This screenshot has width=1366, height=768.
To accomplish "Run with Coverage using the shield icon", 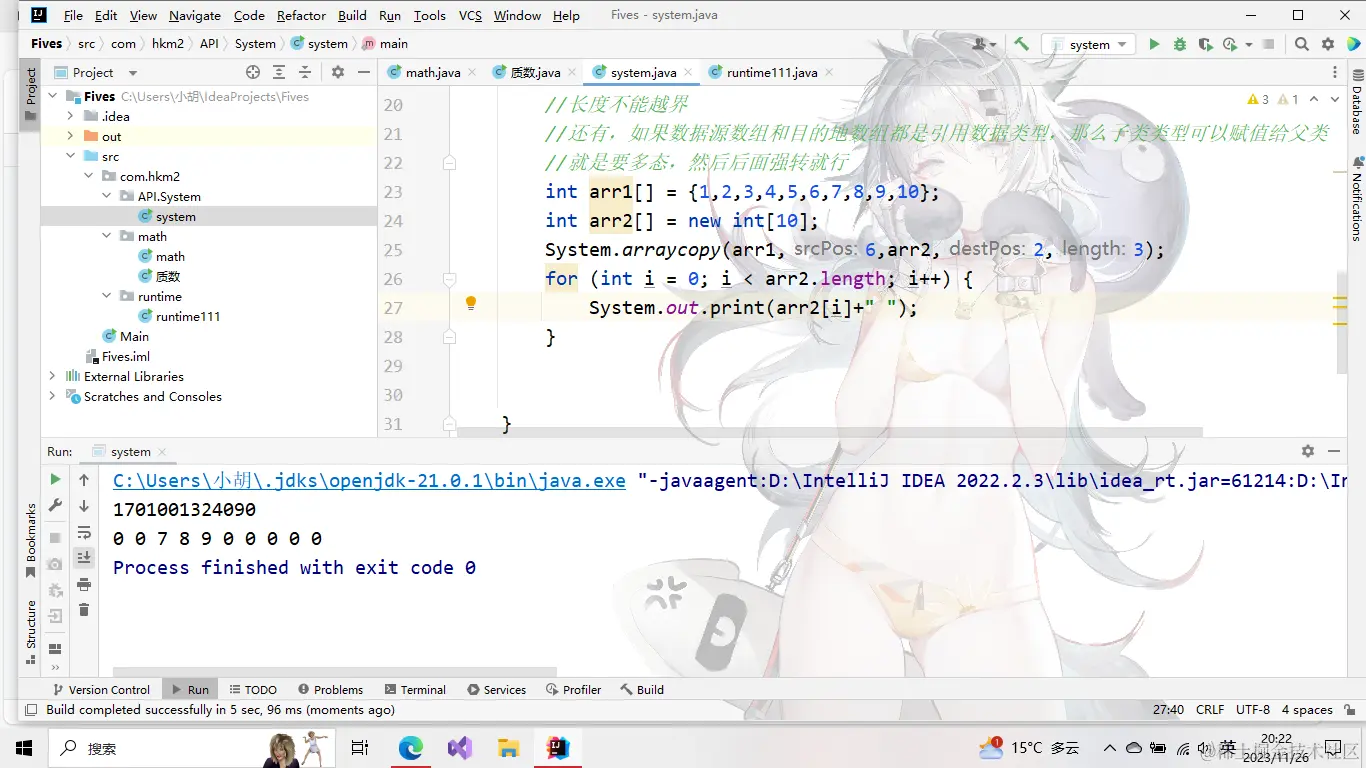I will pos(1205,44).
